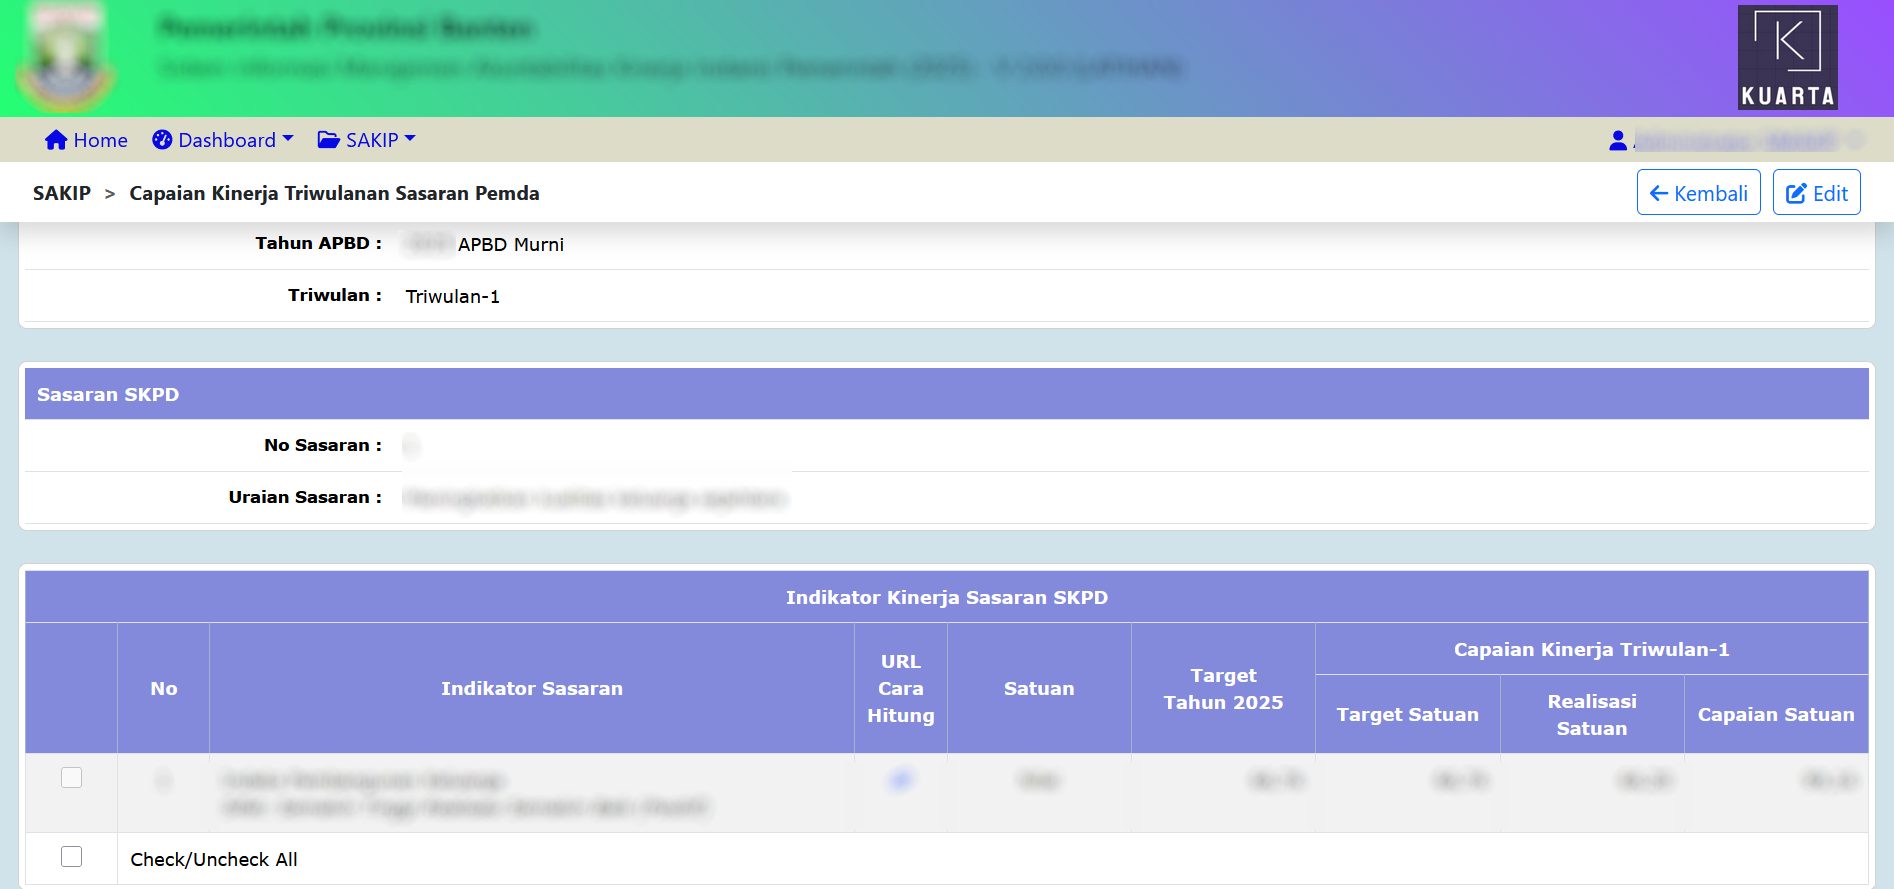The width and height of the screenshot is (1894, 889).
Task: Click the pencil icon on Edit button
Action: coord(1796,193)
